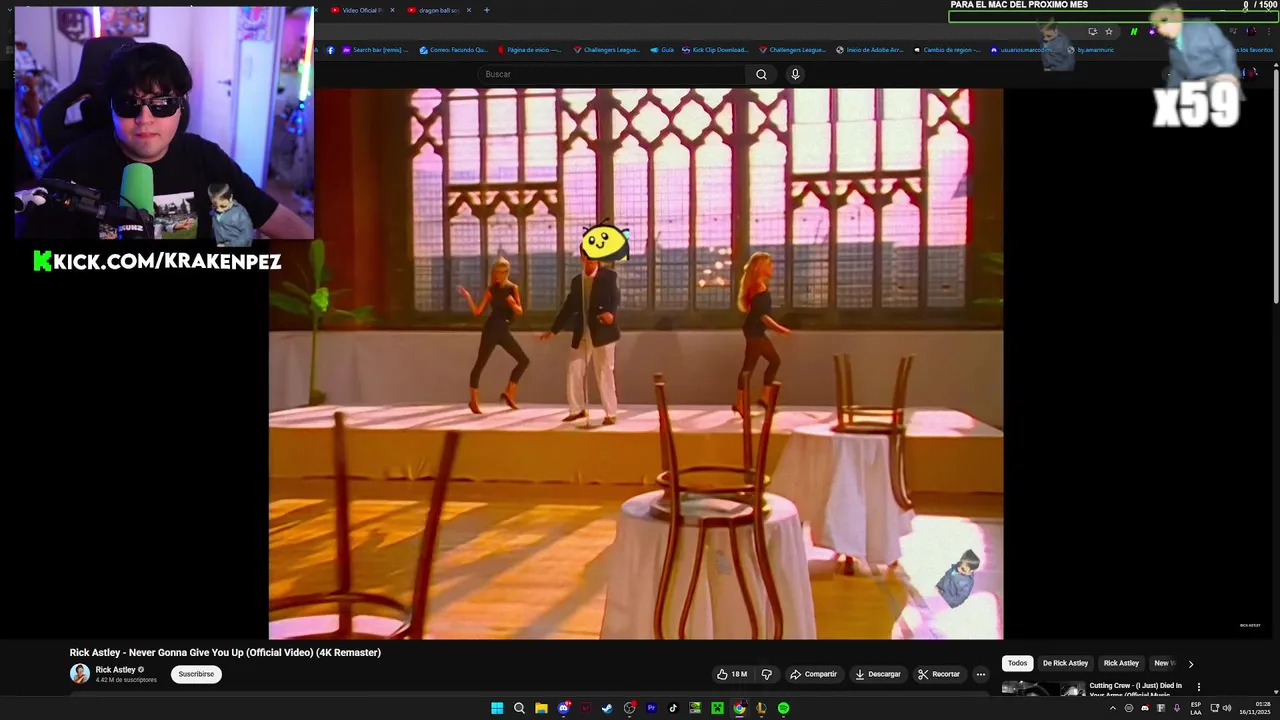Click the Suscribirse button
Screen dimensions: 1280x720
tap(196, 674)
